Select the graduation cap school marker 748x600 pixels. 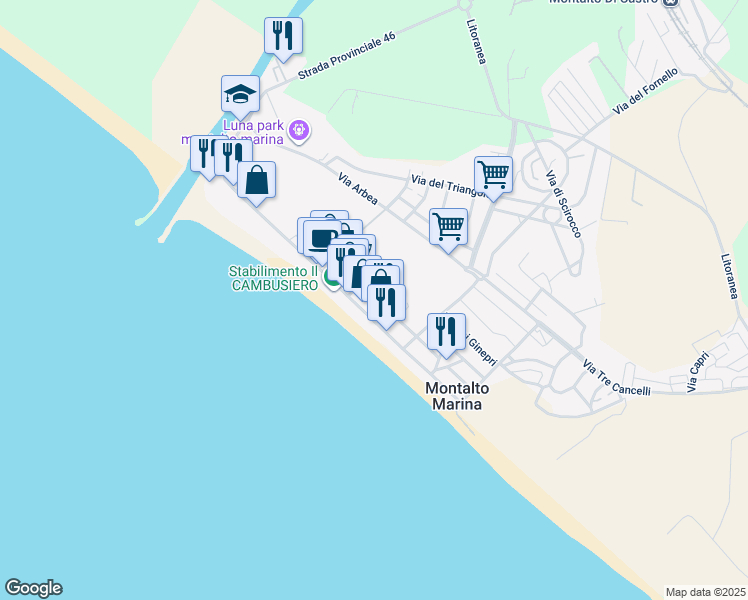(x=240, y=97)
